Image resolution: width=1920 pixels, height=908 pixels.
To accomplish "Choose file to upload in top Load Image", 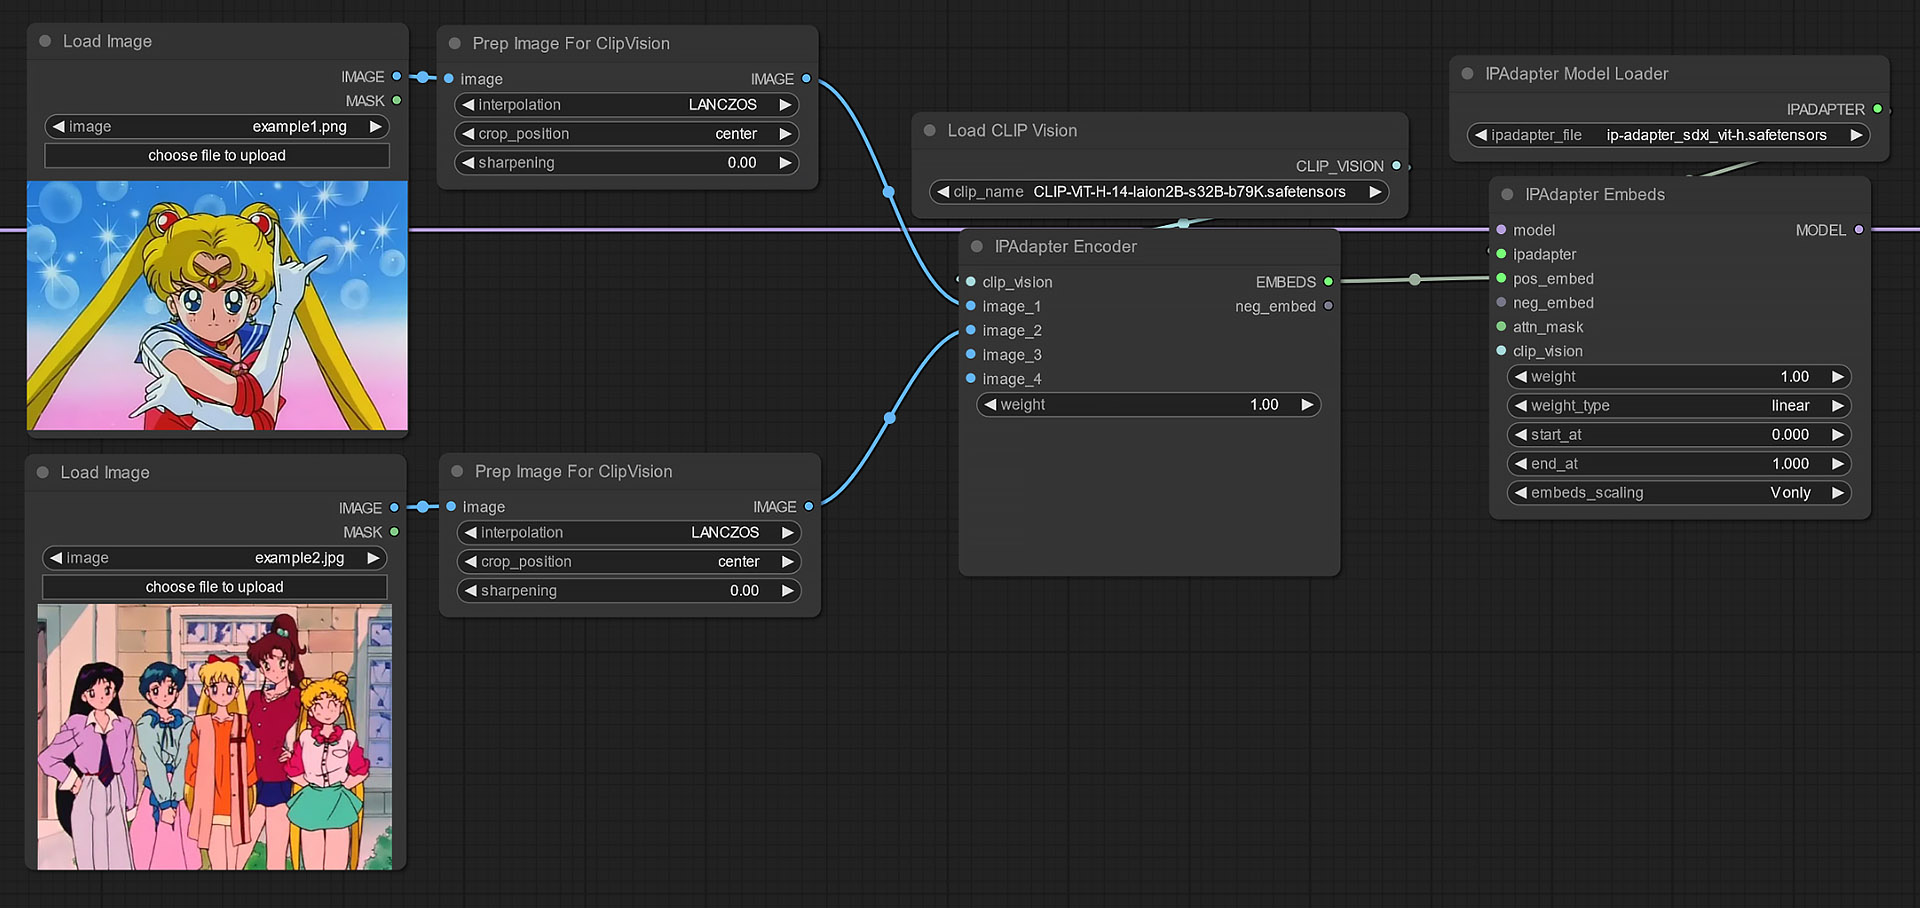I will tap(217, 156).
